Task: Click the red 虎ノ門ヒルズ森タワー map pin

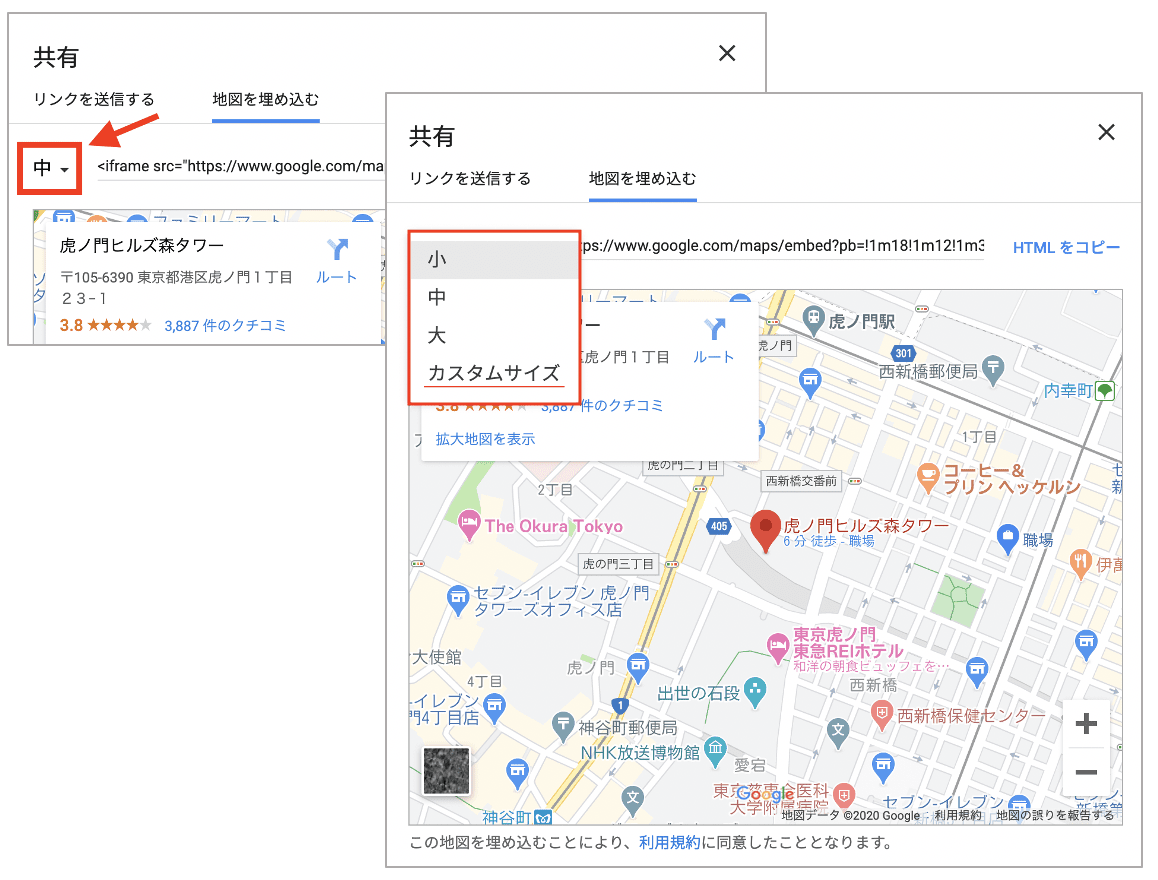Action: 766,530
